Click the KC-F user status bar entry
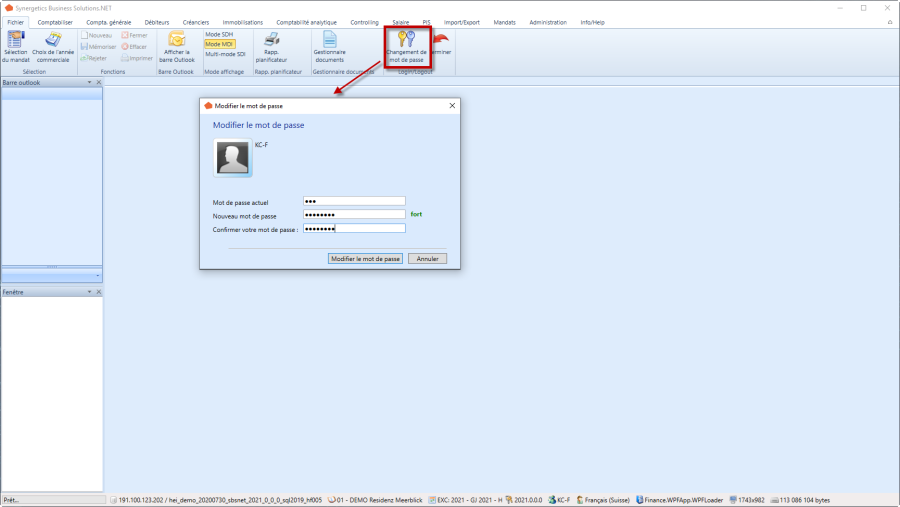This screenshot has height=507, width=900. [559, 500]
